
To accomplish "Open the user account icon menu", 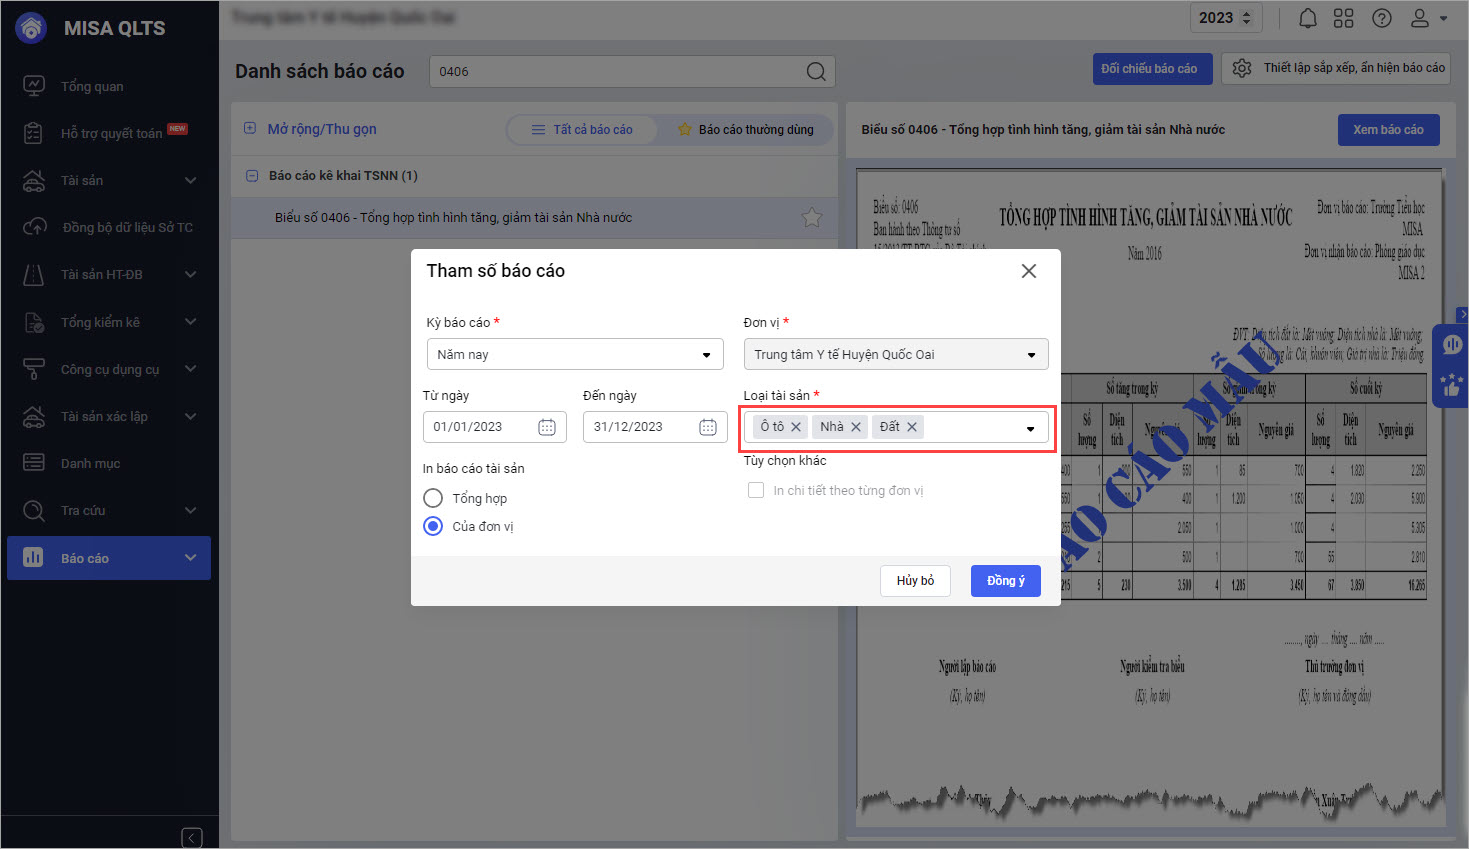I will click(1428, 18).
